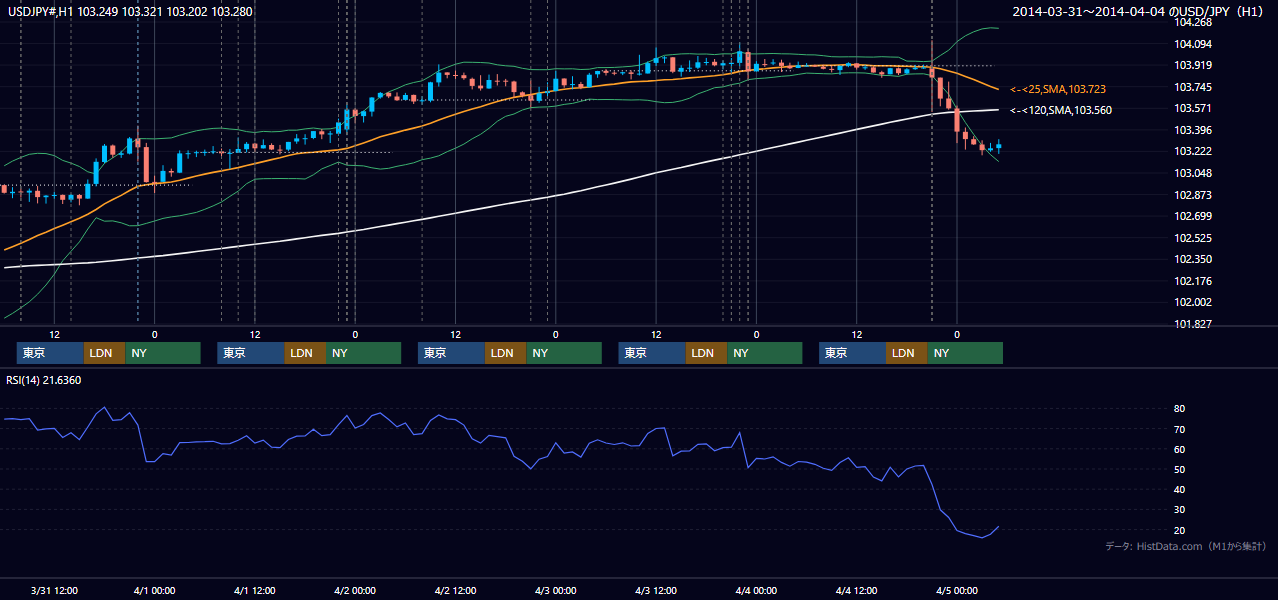Select the 4/3 00:00 date label

(555, 591)
